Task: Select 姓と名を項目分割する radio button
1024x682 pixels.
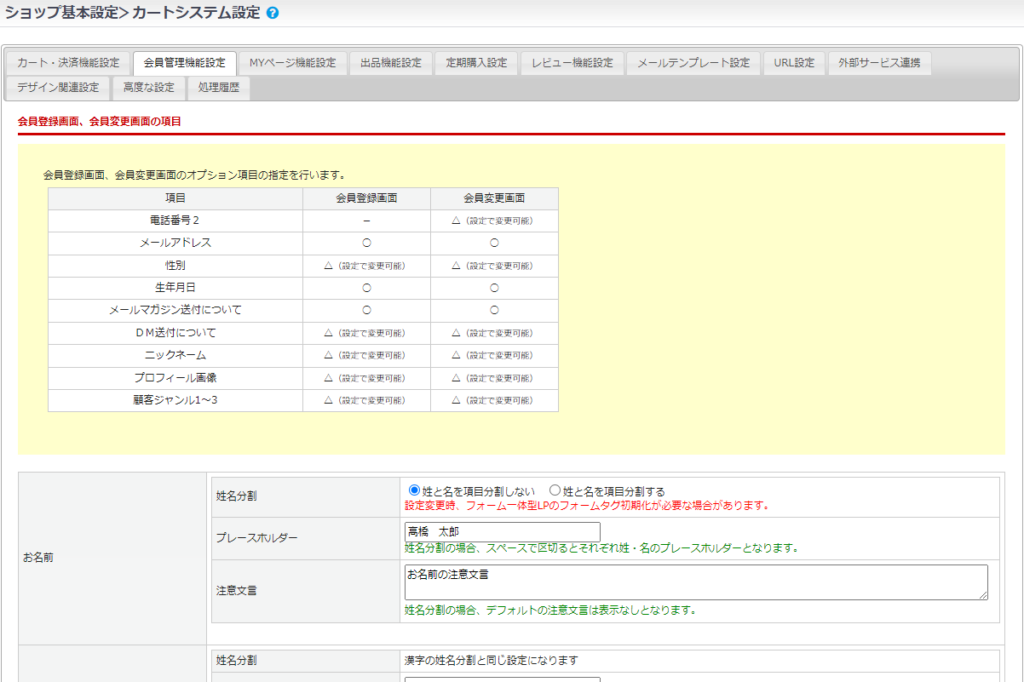Action: pyautogui.click(x=555, y=491)
